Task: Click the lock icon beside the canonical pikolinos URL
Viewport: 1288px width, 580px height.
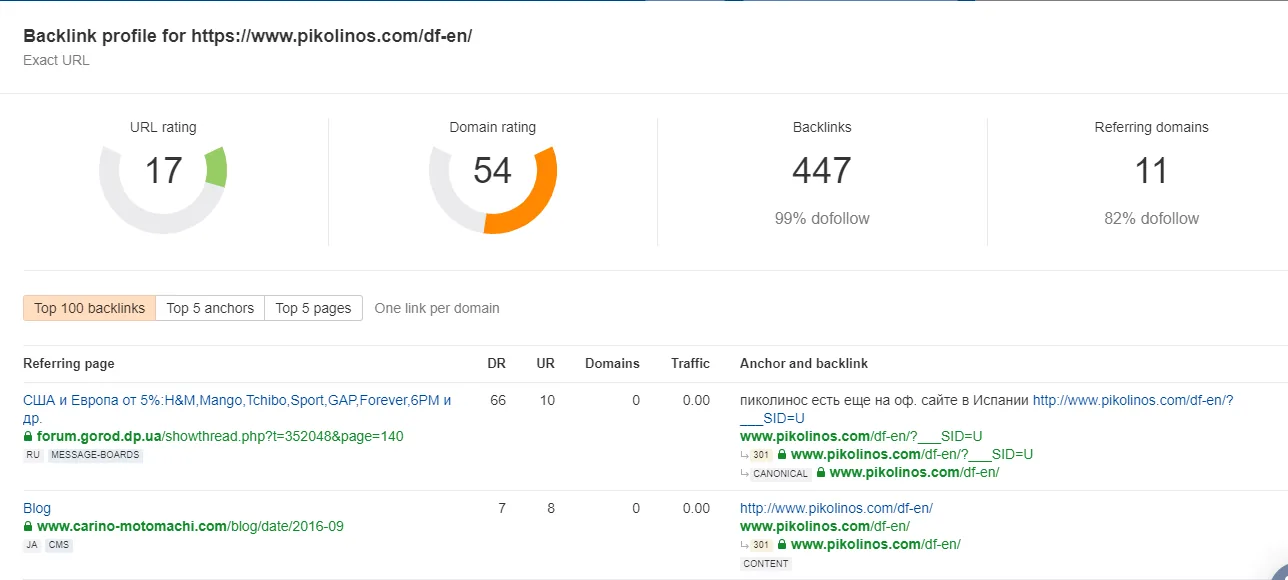Action: click(821, 472)
